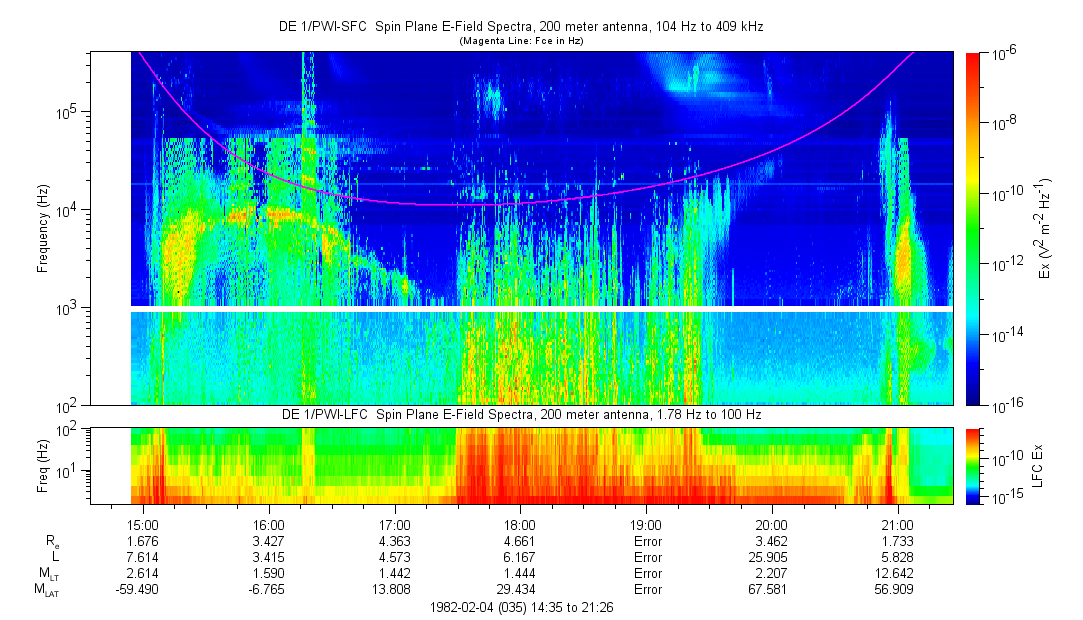Select the 21:00 time axis label
This screenshot has width=1083, height=620.
click(x=897, y=523)
